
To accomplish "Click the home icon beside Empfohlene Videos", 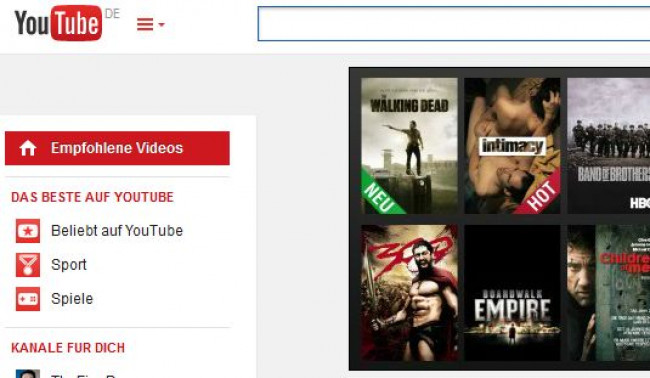I will click(x=28, y=148).
